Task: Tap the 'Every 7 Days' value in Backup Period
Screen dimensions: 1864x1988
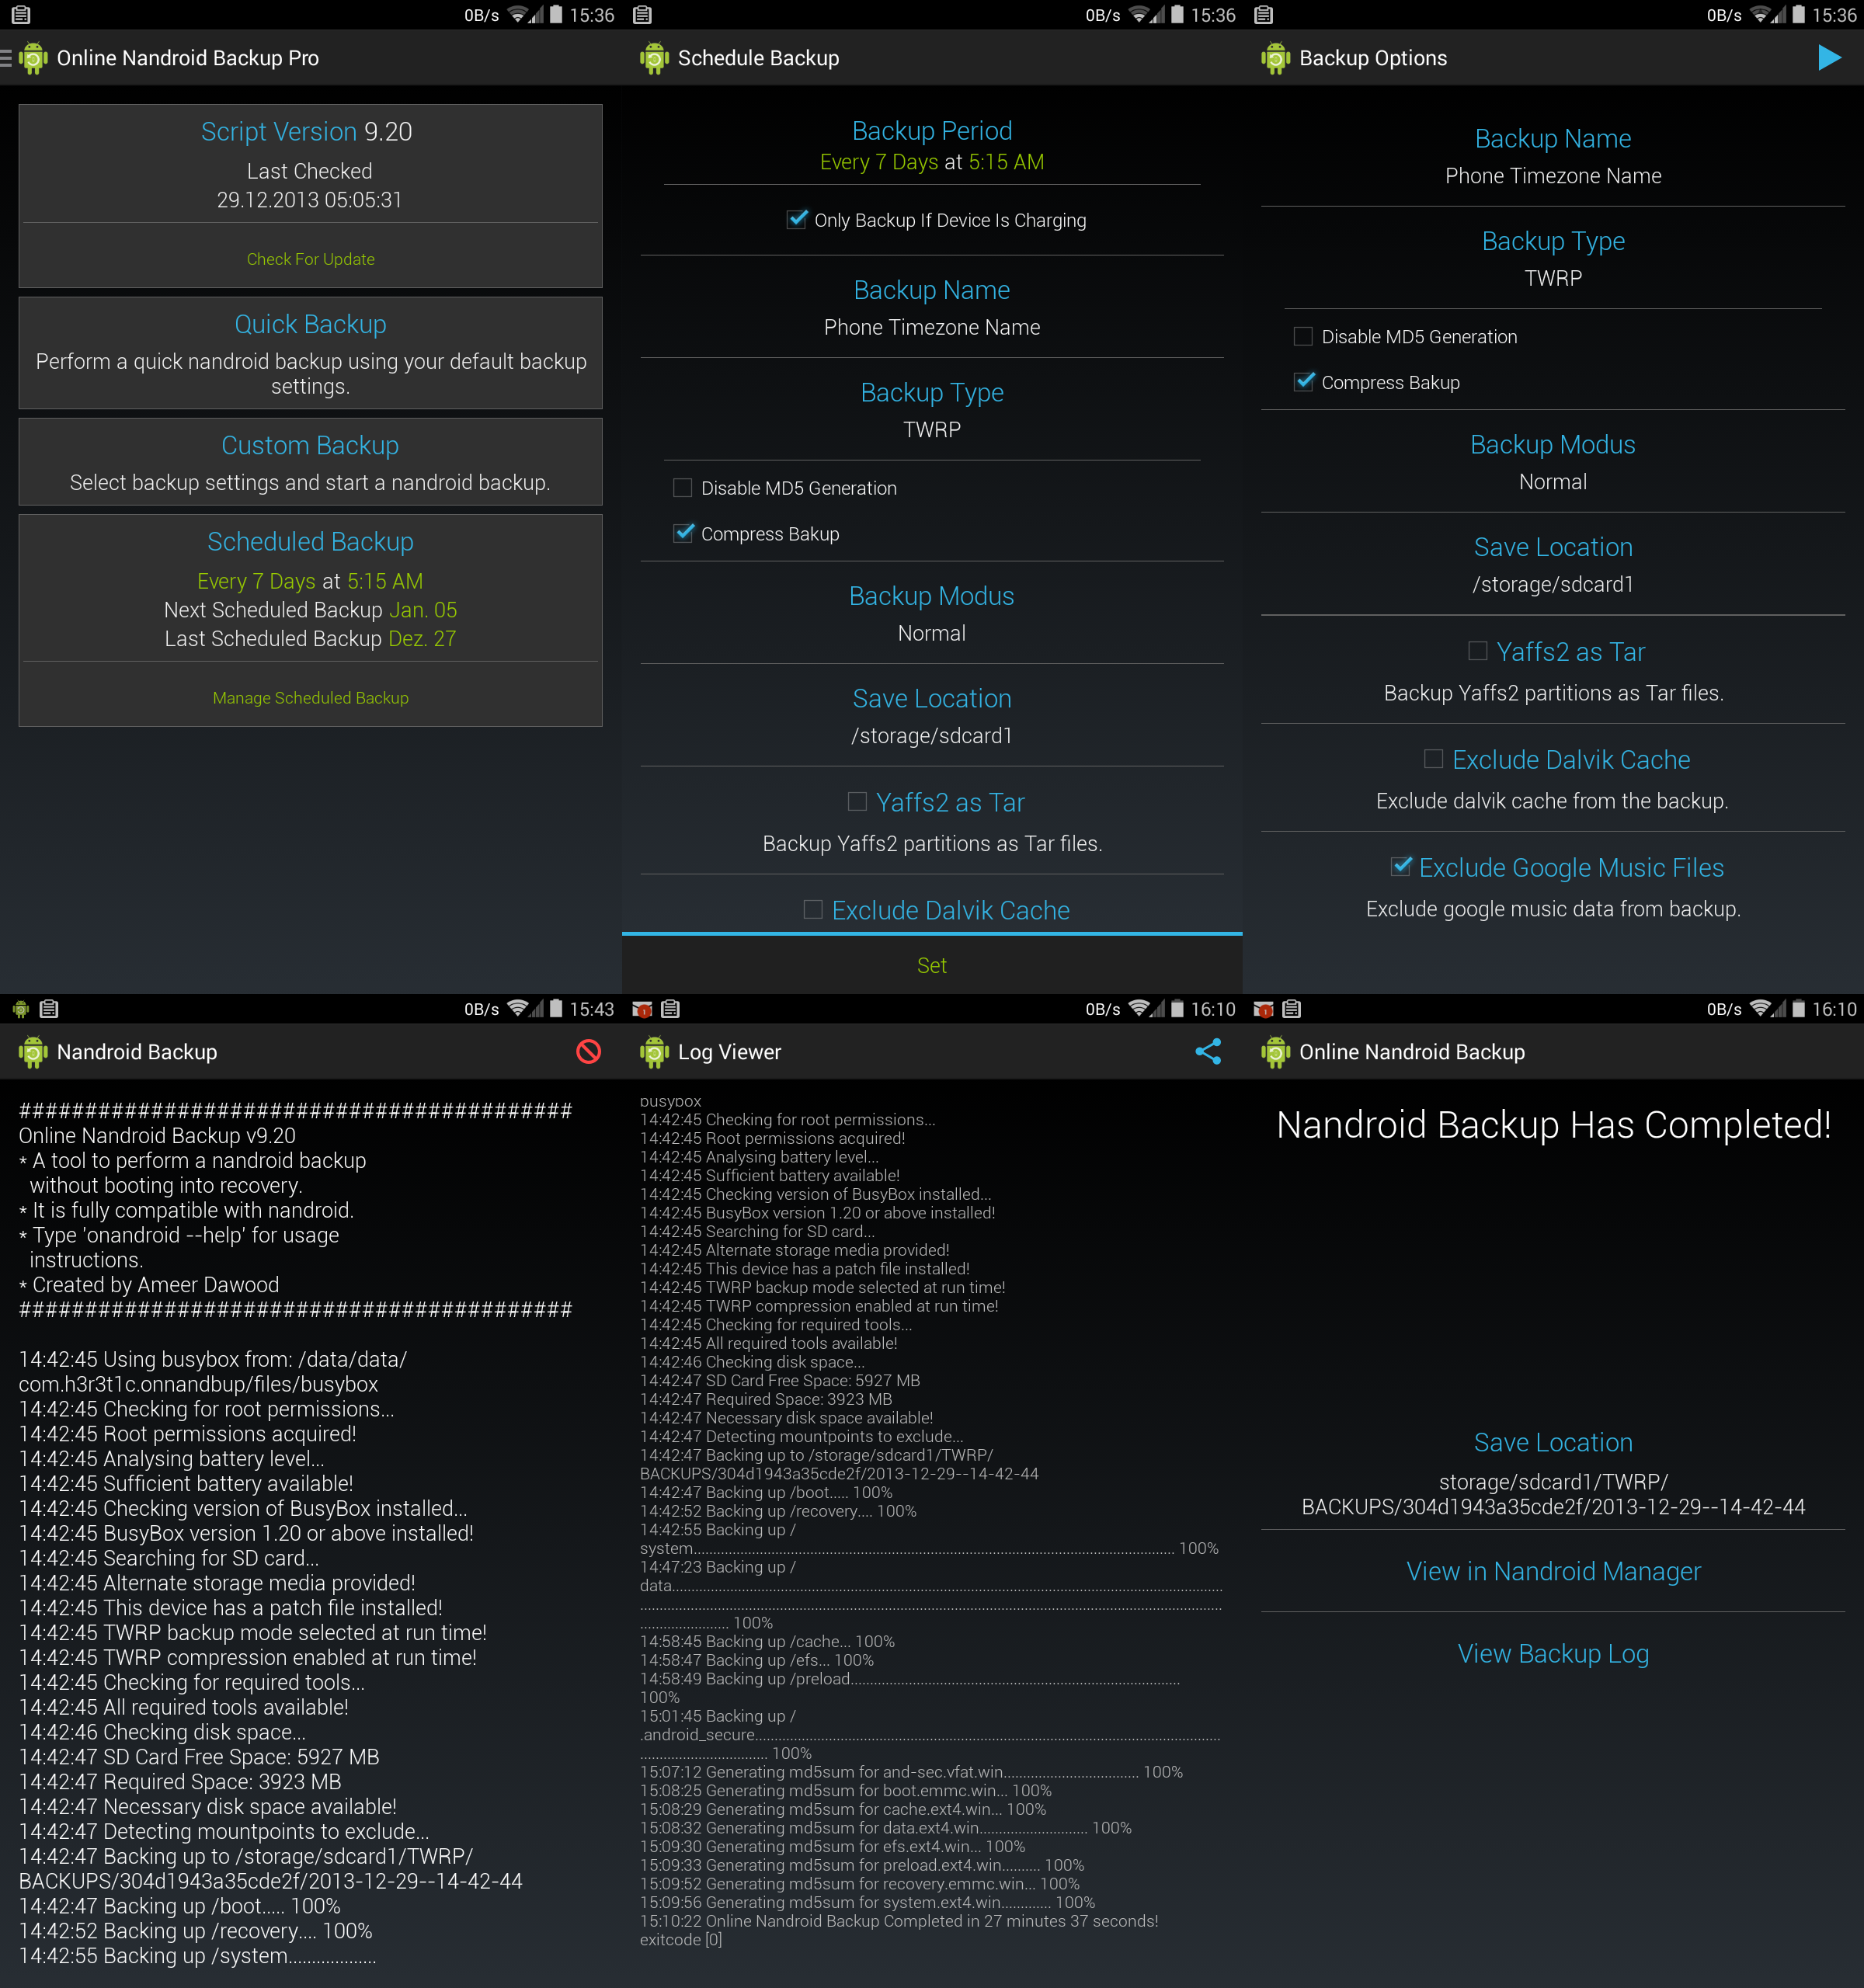Action: 879,162
